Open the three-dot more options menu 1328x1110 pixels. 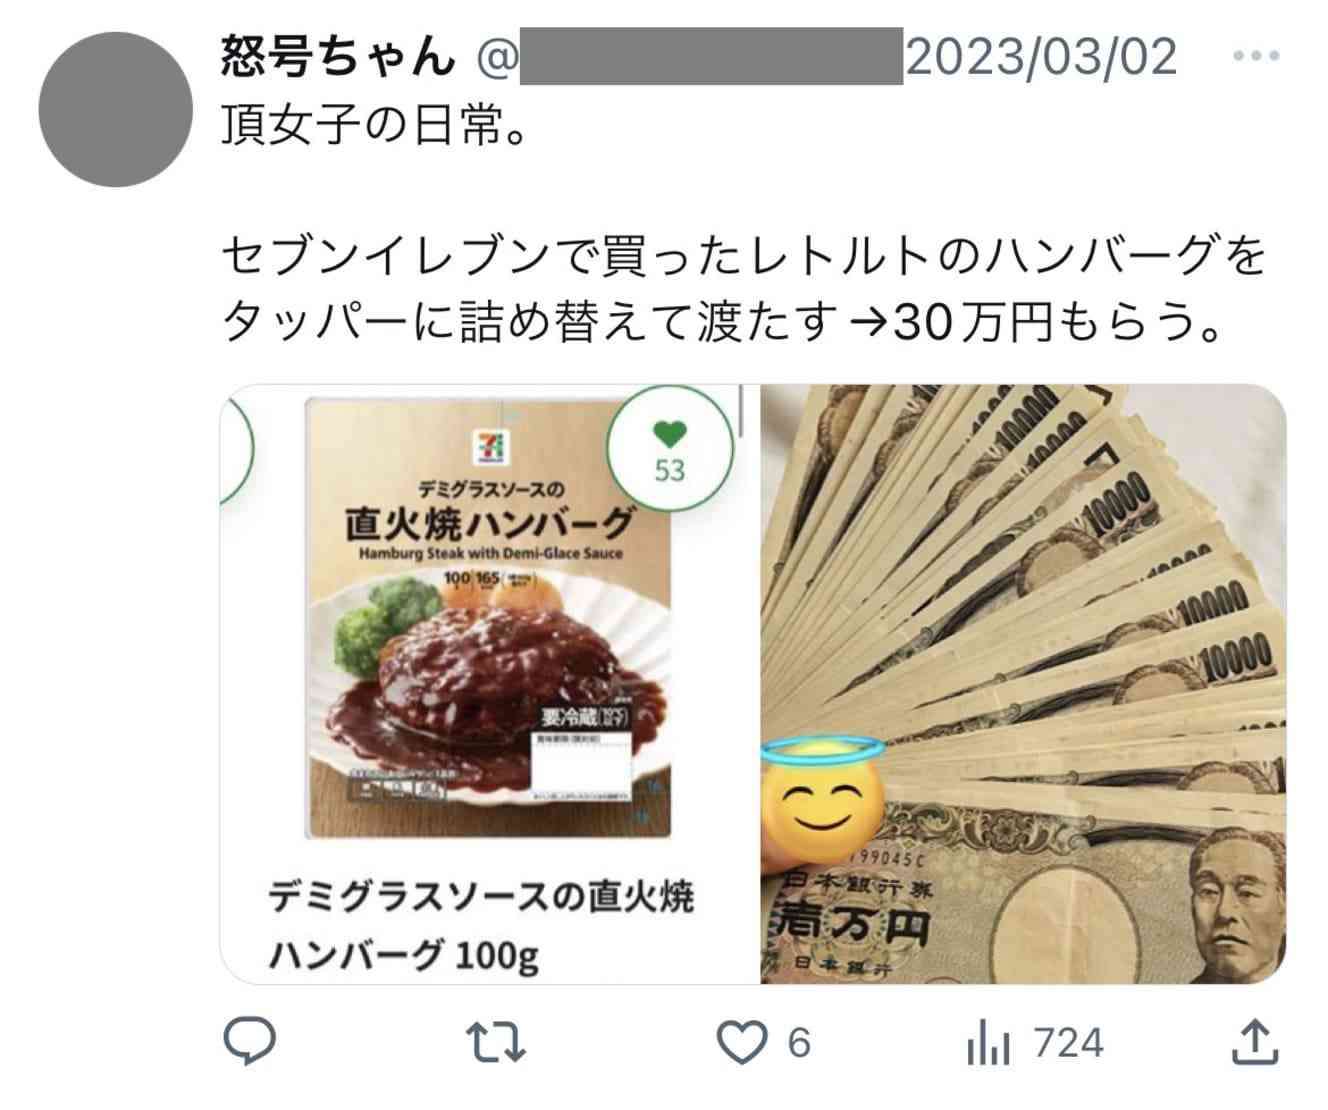tap(1256, 57)
